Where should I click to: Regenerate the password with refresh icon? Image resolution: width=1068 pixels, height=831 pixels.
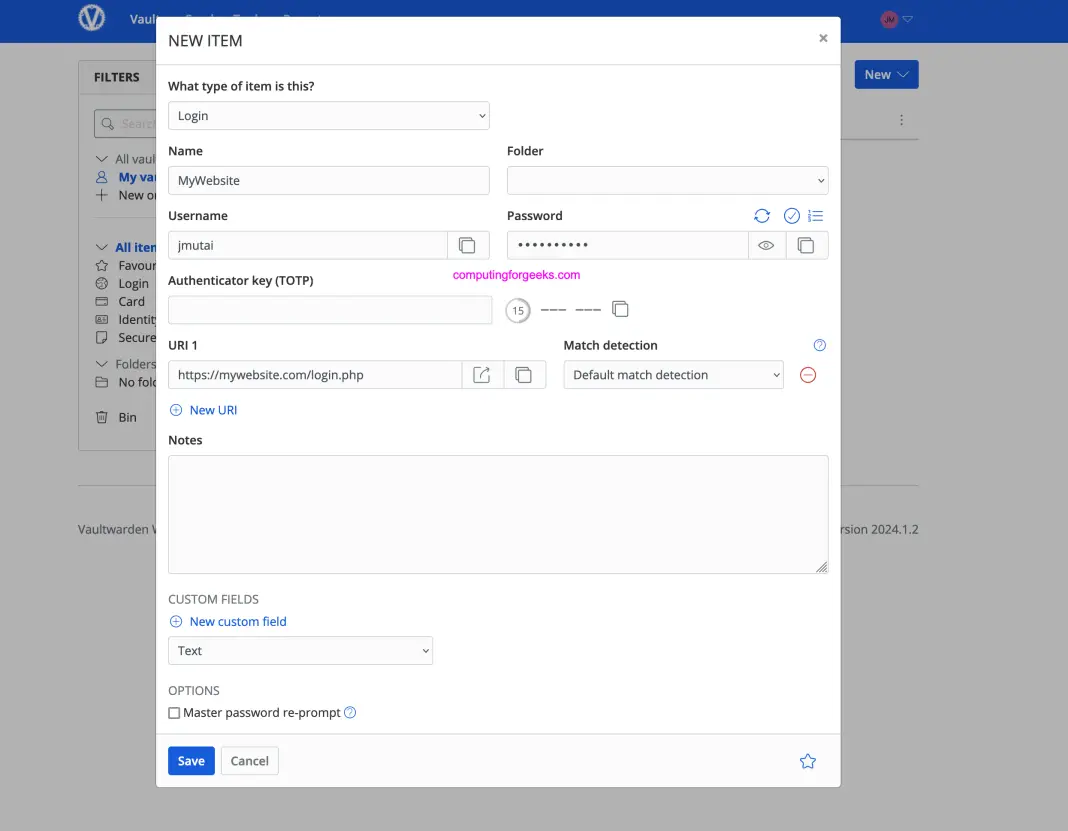click(762, 216)
